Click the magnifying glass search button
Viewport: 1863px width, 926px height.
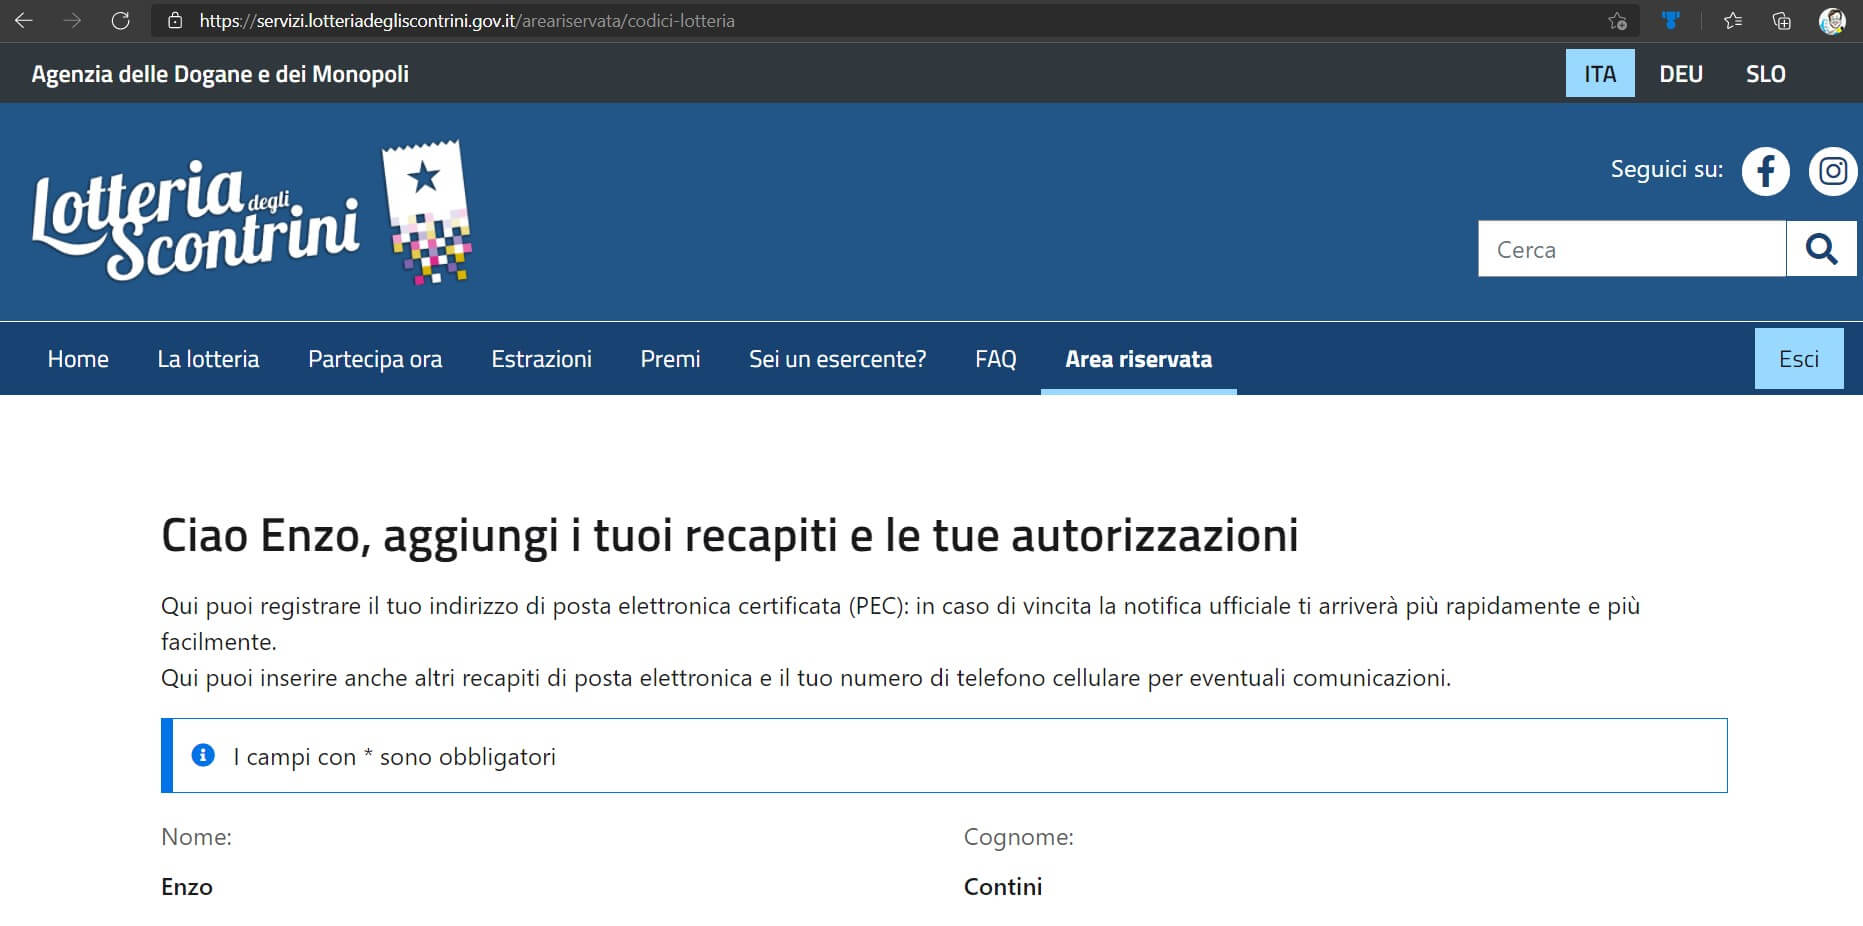(1821, 249)
